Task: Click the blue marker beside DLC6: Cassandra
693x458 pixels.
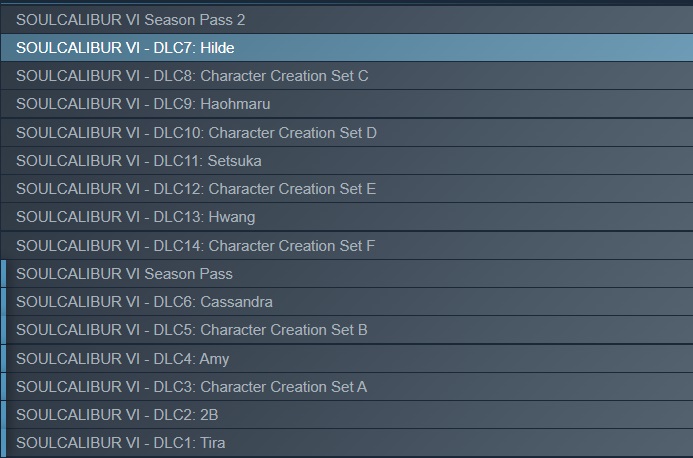Action: (x=3, y=302)
